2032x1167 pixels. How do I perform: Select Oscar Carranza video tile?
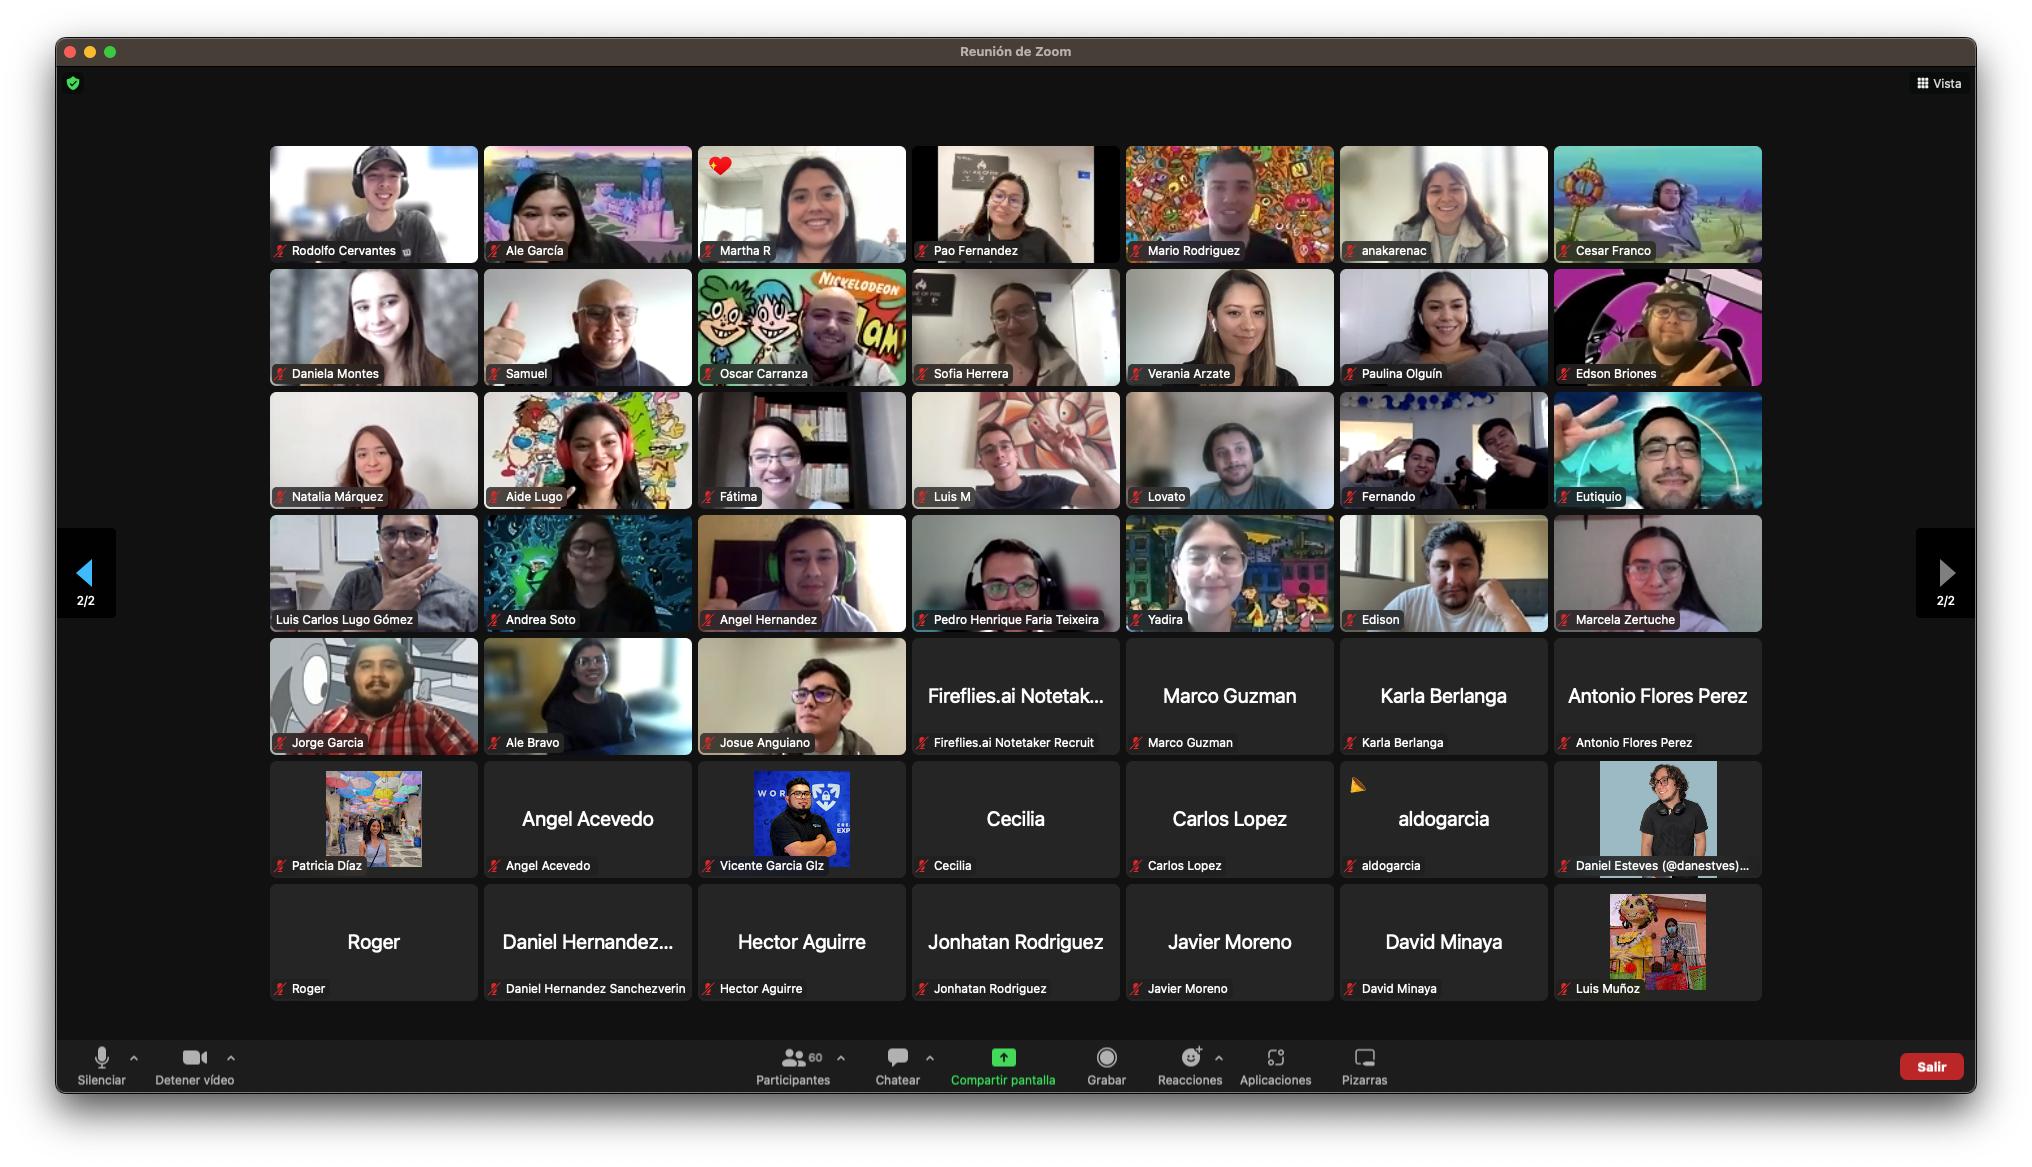[802, 327]
